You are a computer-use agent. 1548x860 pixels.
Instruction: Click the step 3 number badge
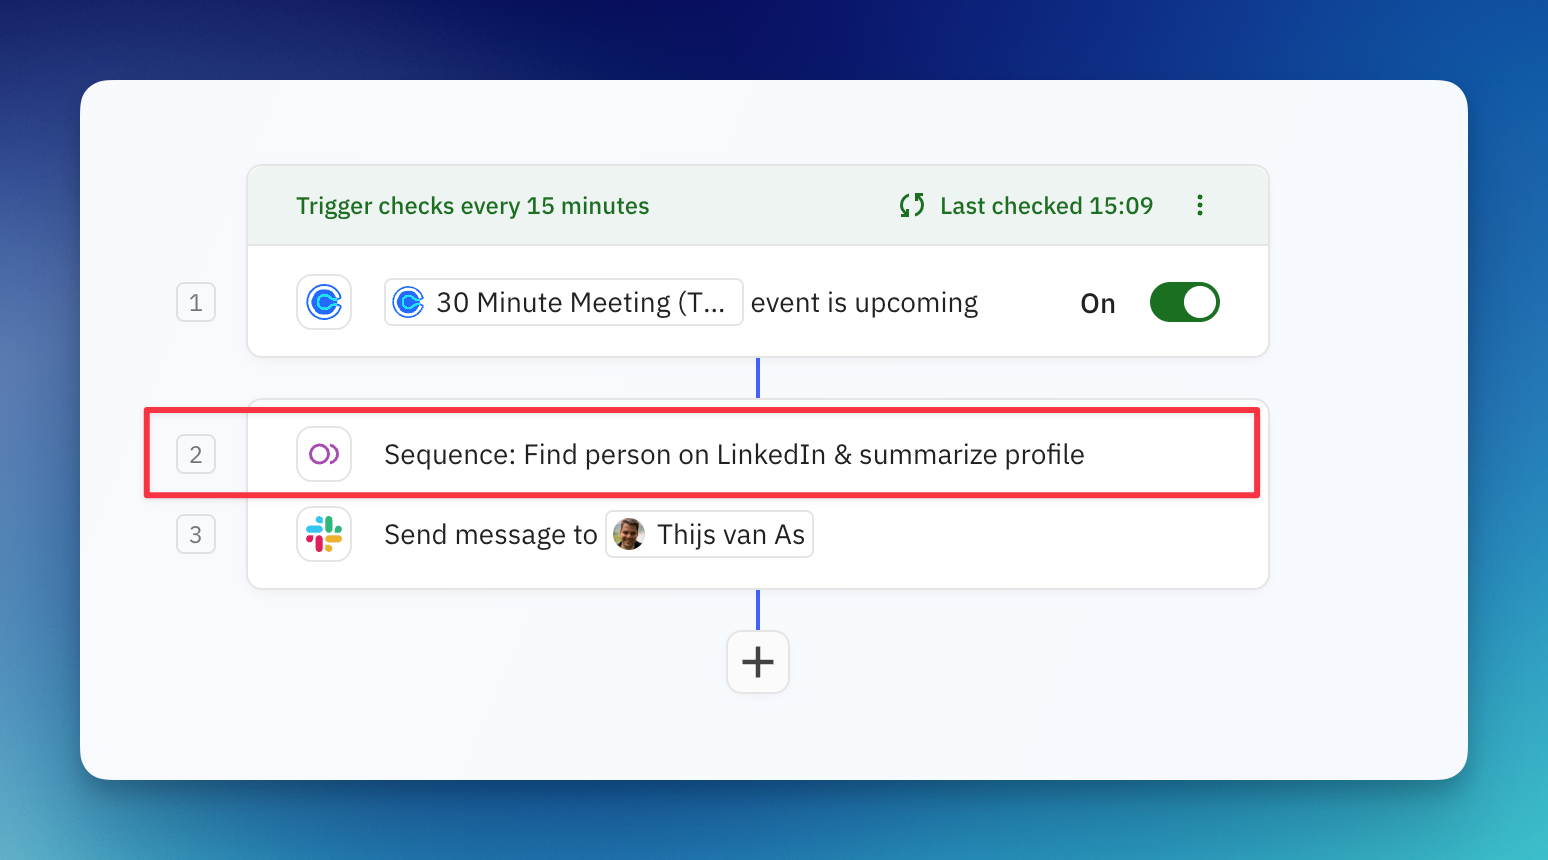[196, 534]
